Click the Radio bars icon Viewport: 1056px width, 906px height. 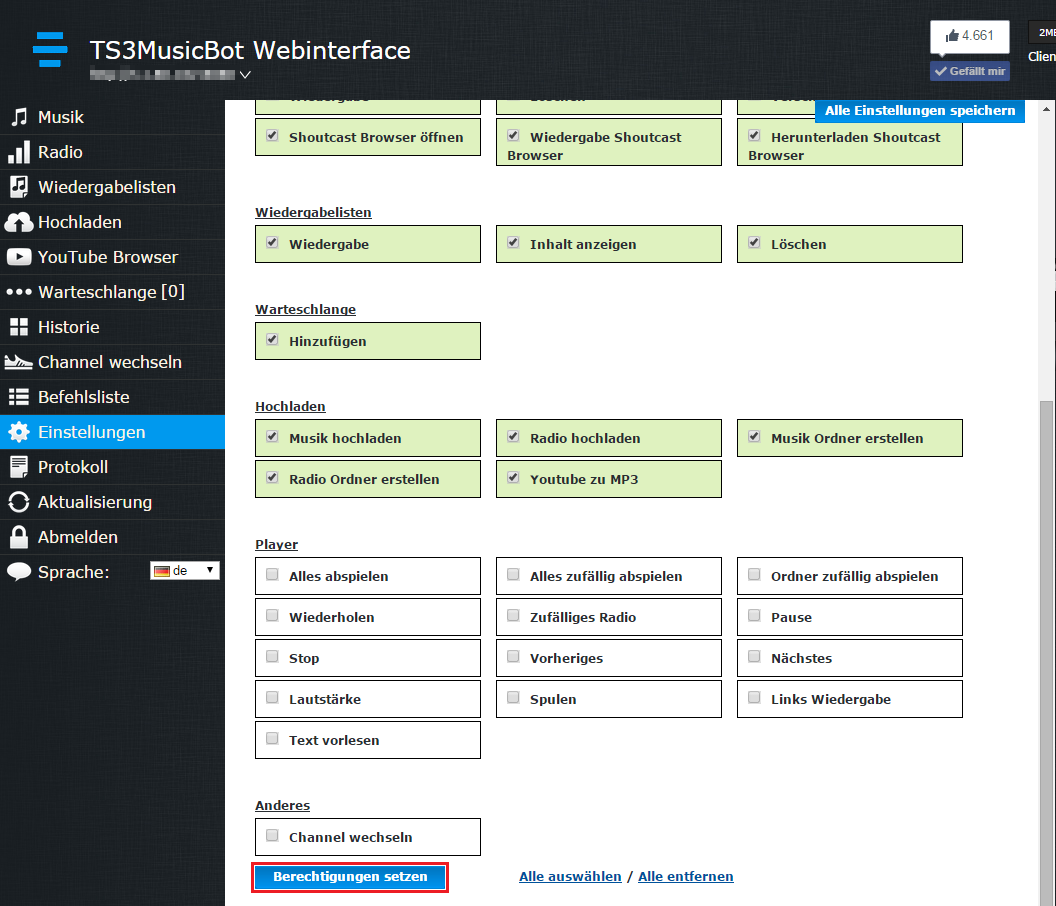click(19, 152)
